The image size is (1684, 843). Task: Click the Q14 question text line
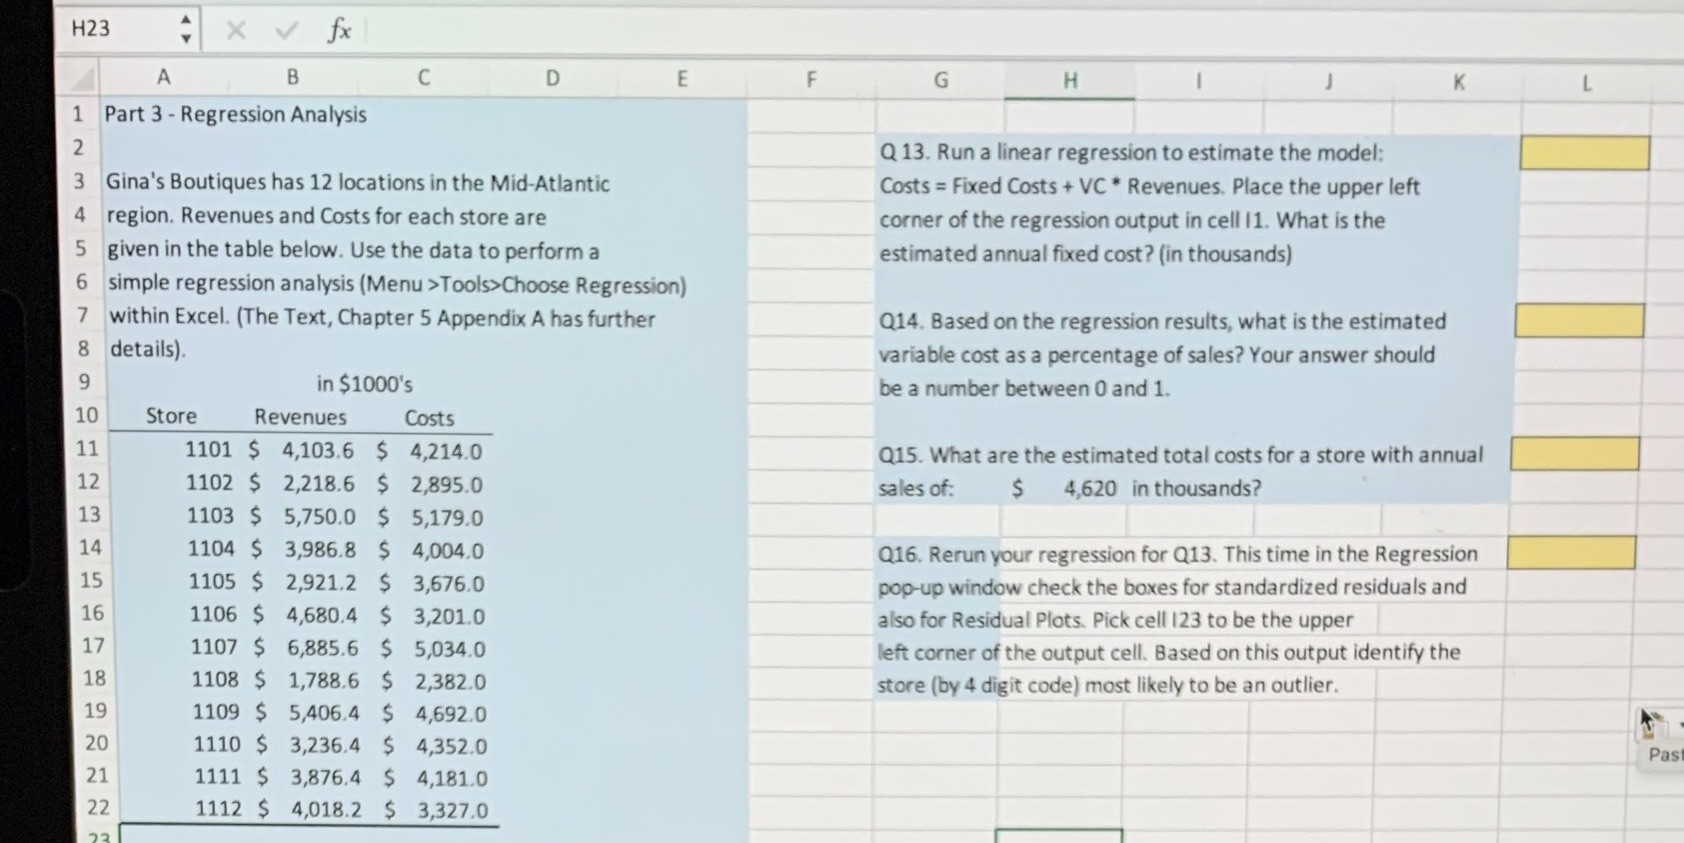coord(1162,321)
